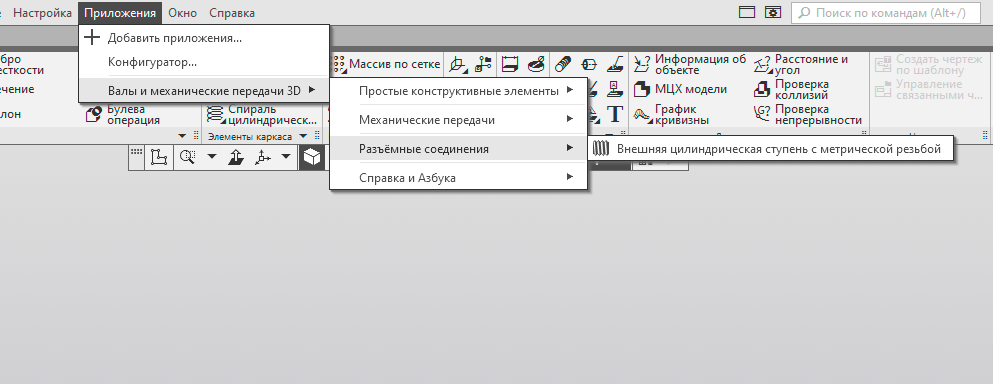Click the leader line with surface icon
Viewport: 993px width, 384px height.
click(x=615, y=64)
